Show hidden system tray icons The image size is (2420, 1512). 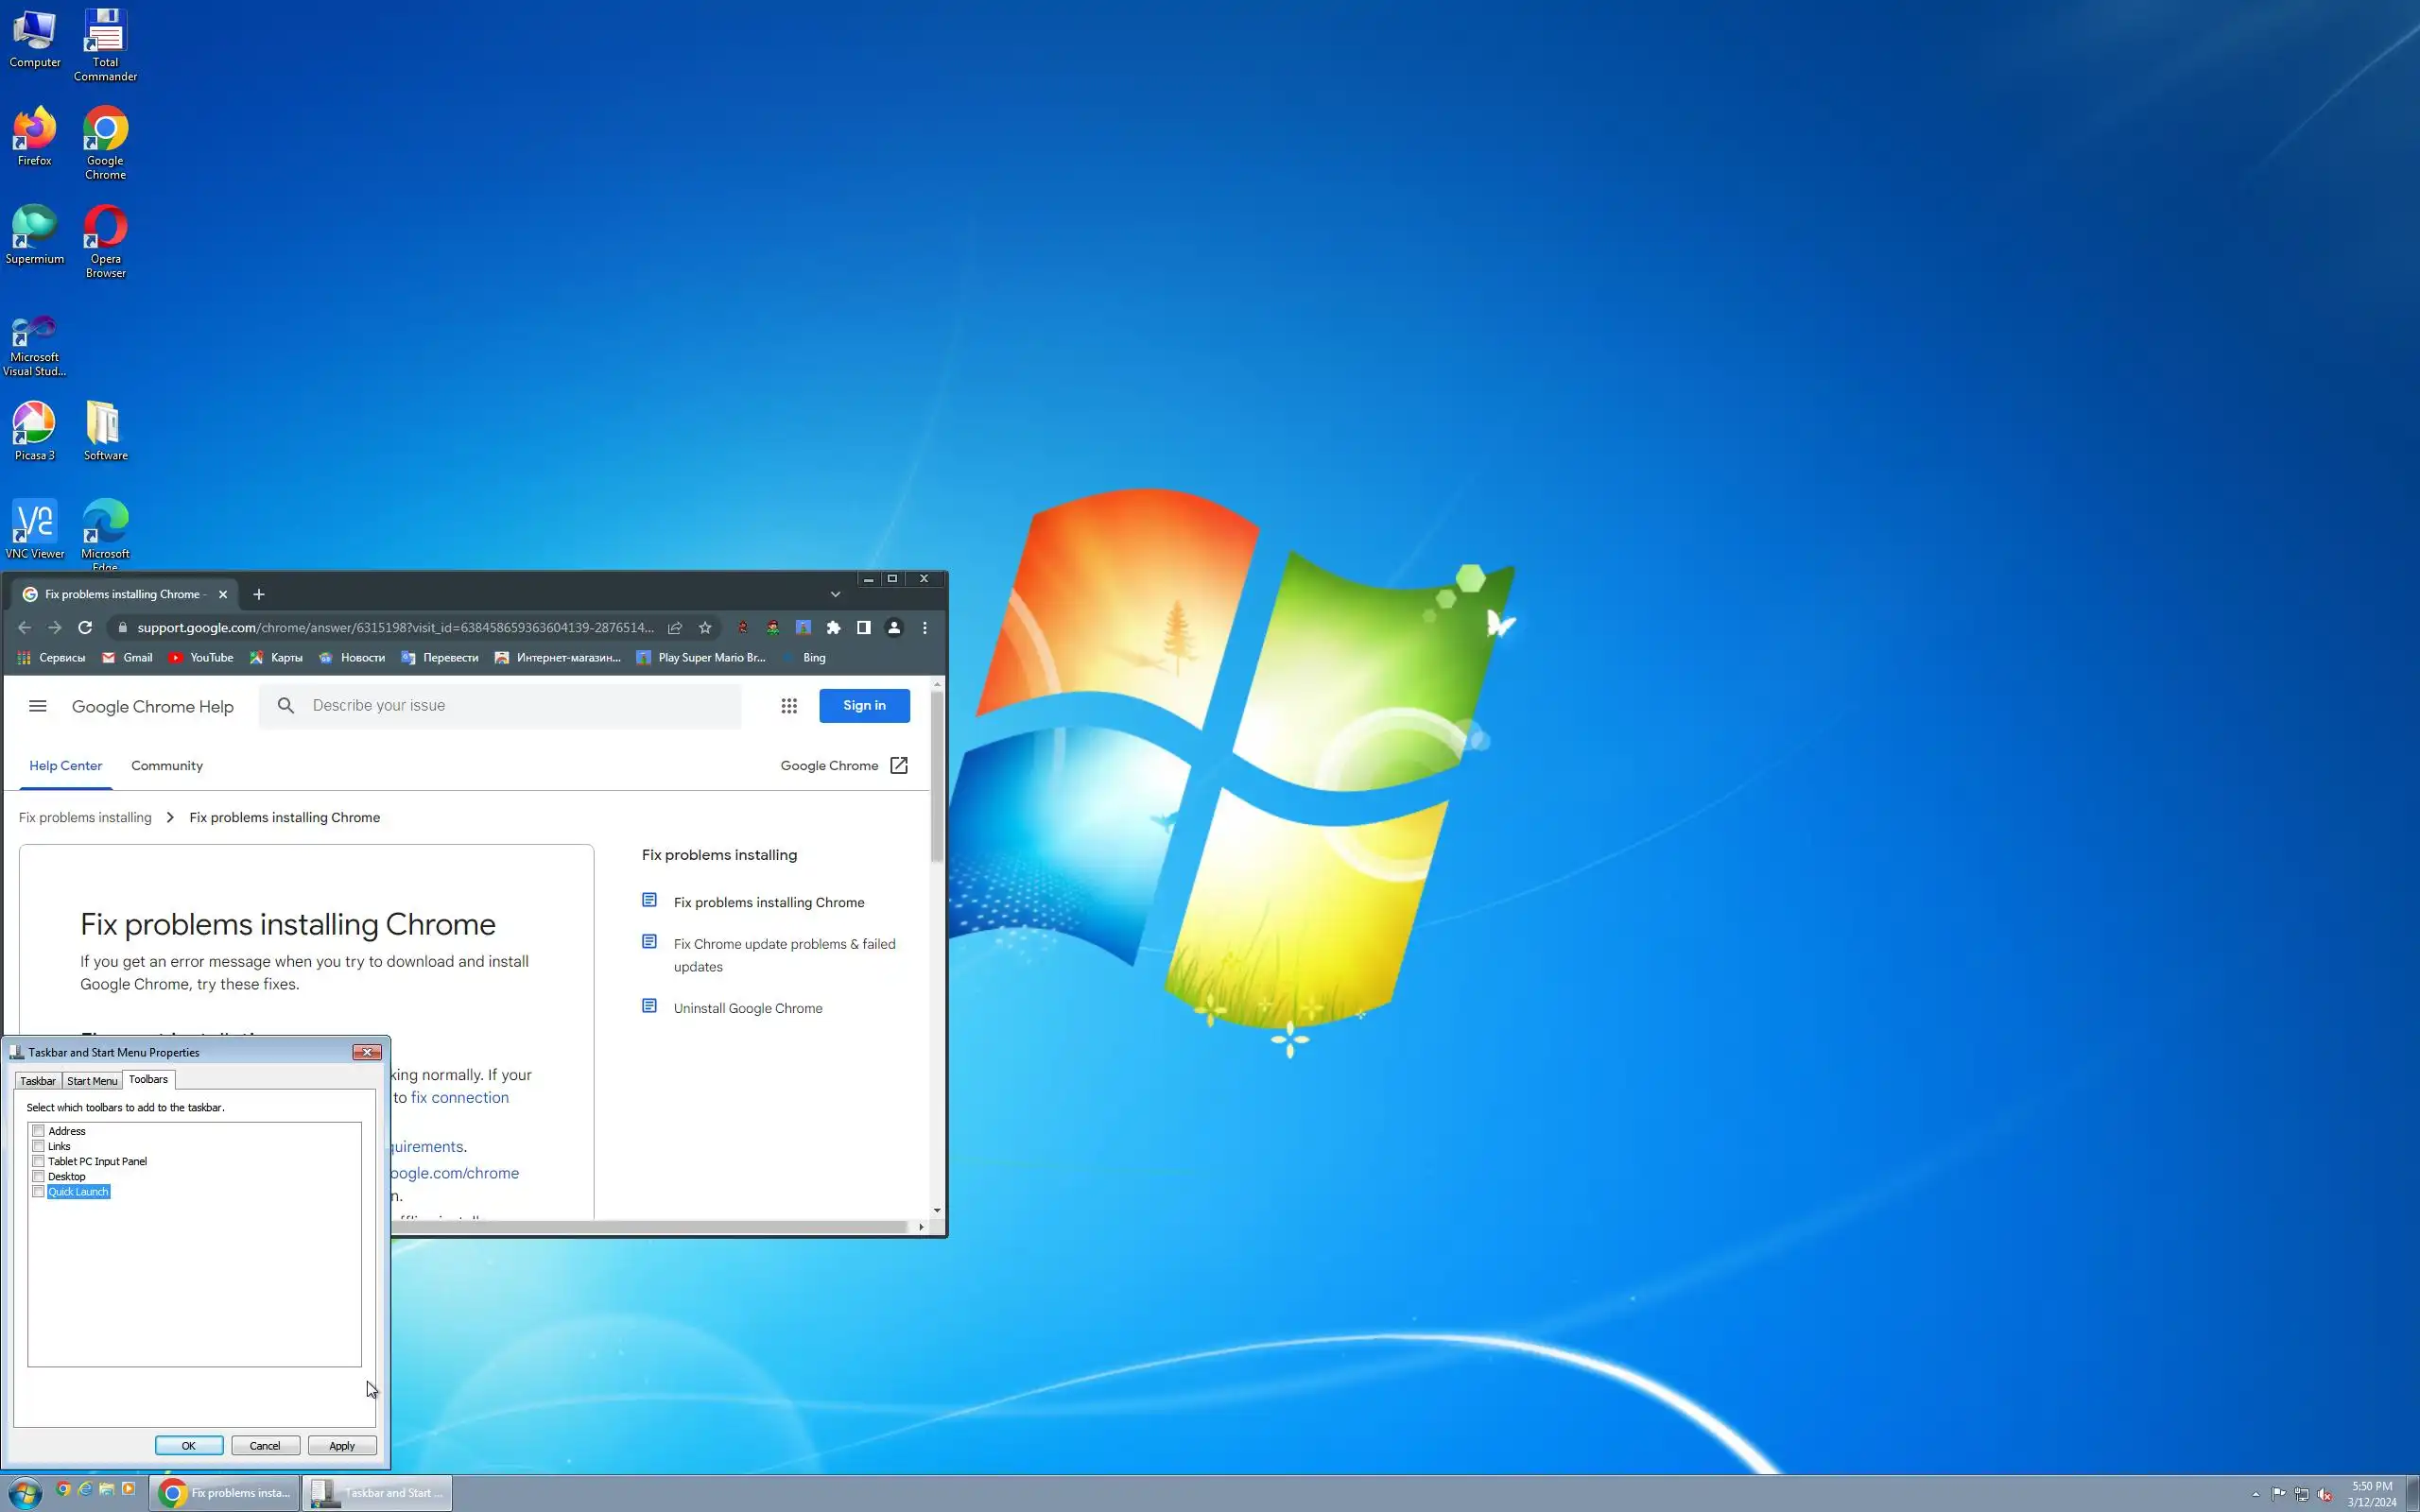pos(2255,1494)
